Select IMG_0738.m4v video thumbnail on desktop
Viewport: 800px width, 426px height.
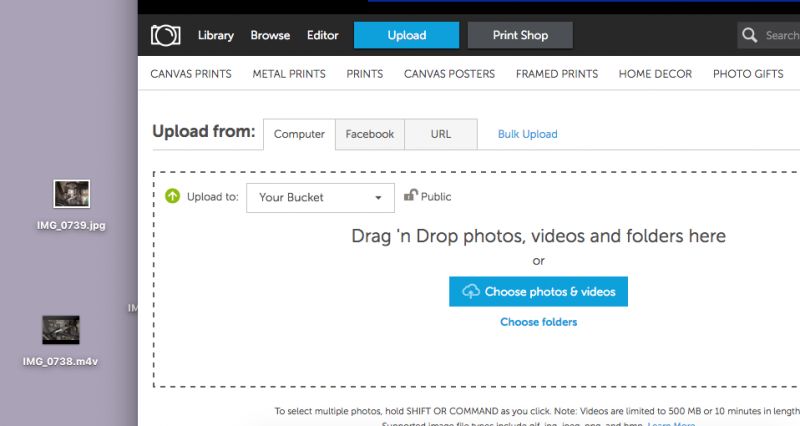pyautogui.click(x=61, y=330)
